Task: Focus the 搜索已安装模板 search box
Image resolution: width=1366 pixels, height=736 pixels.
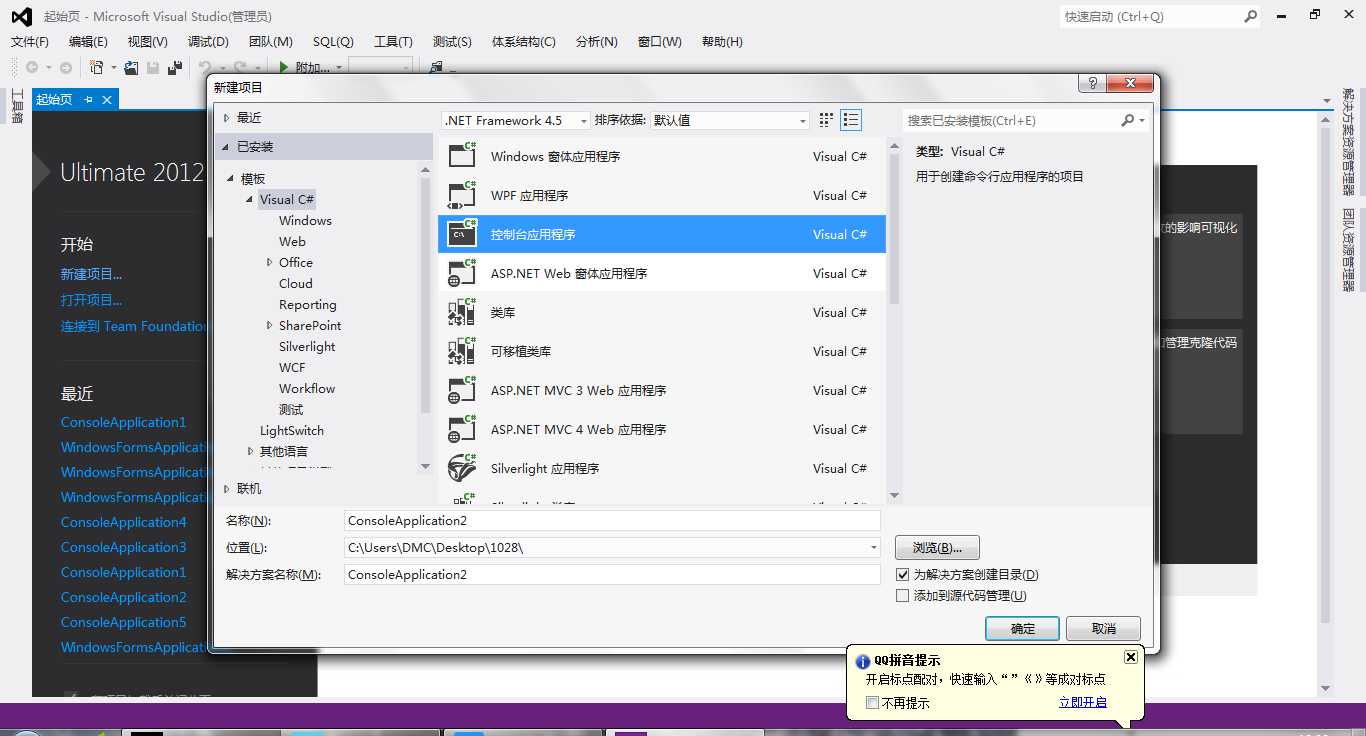Action: click(1024, 120)
